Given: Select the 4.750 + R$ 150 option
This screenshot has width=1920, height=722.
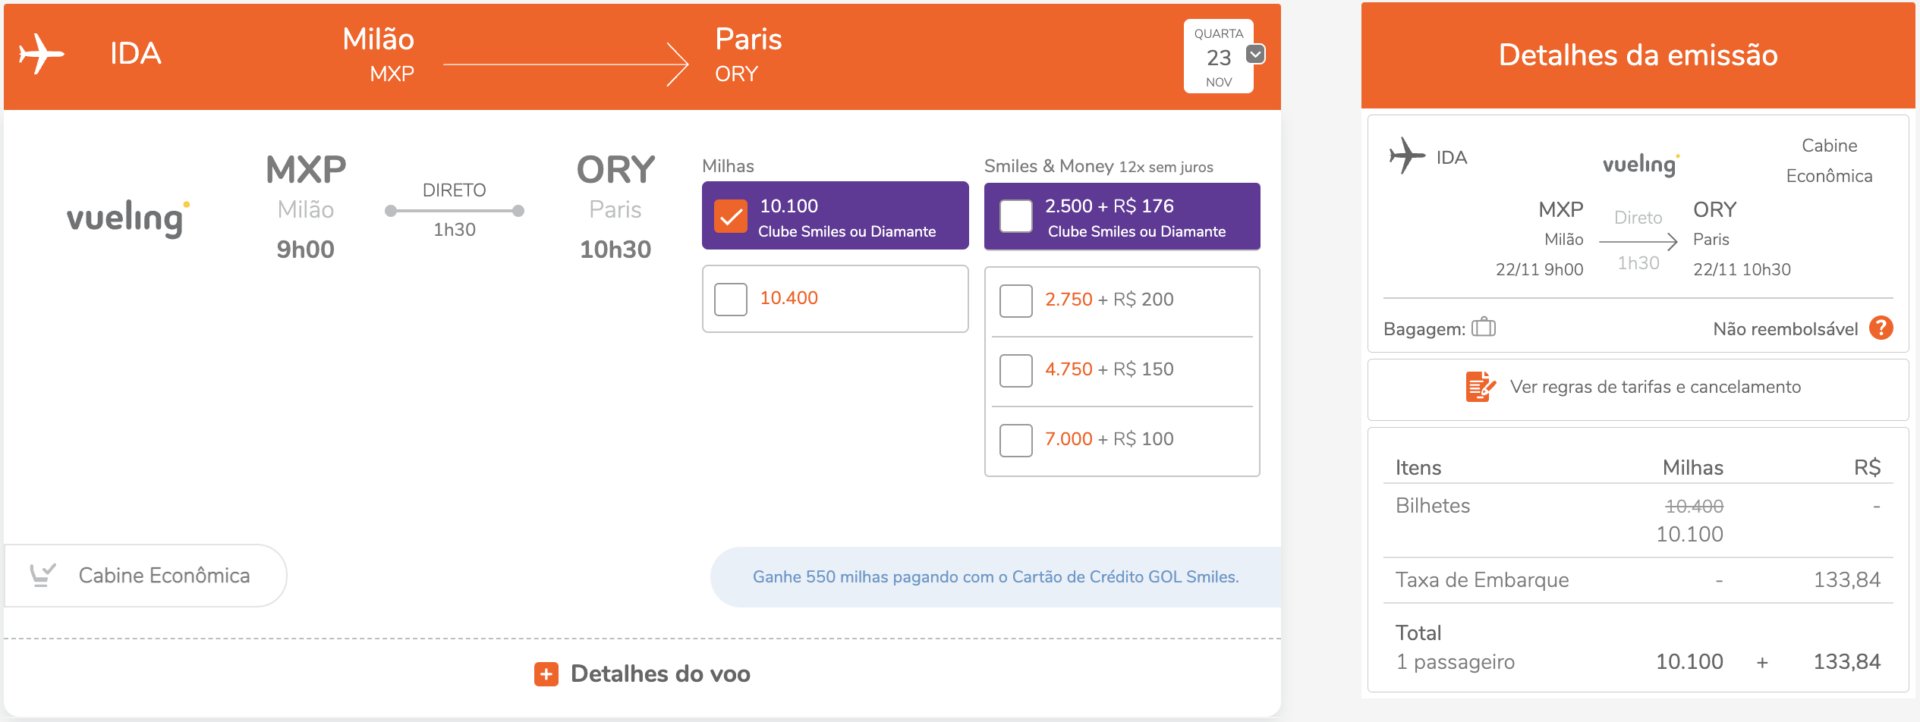Looking at the screenshot, I should tap(1016, 370).
